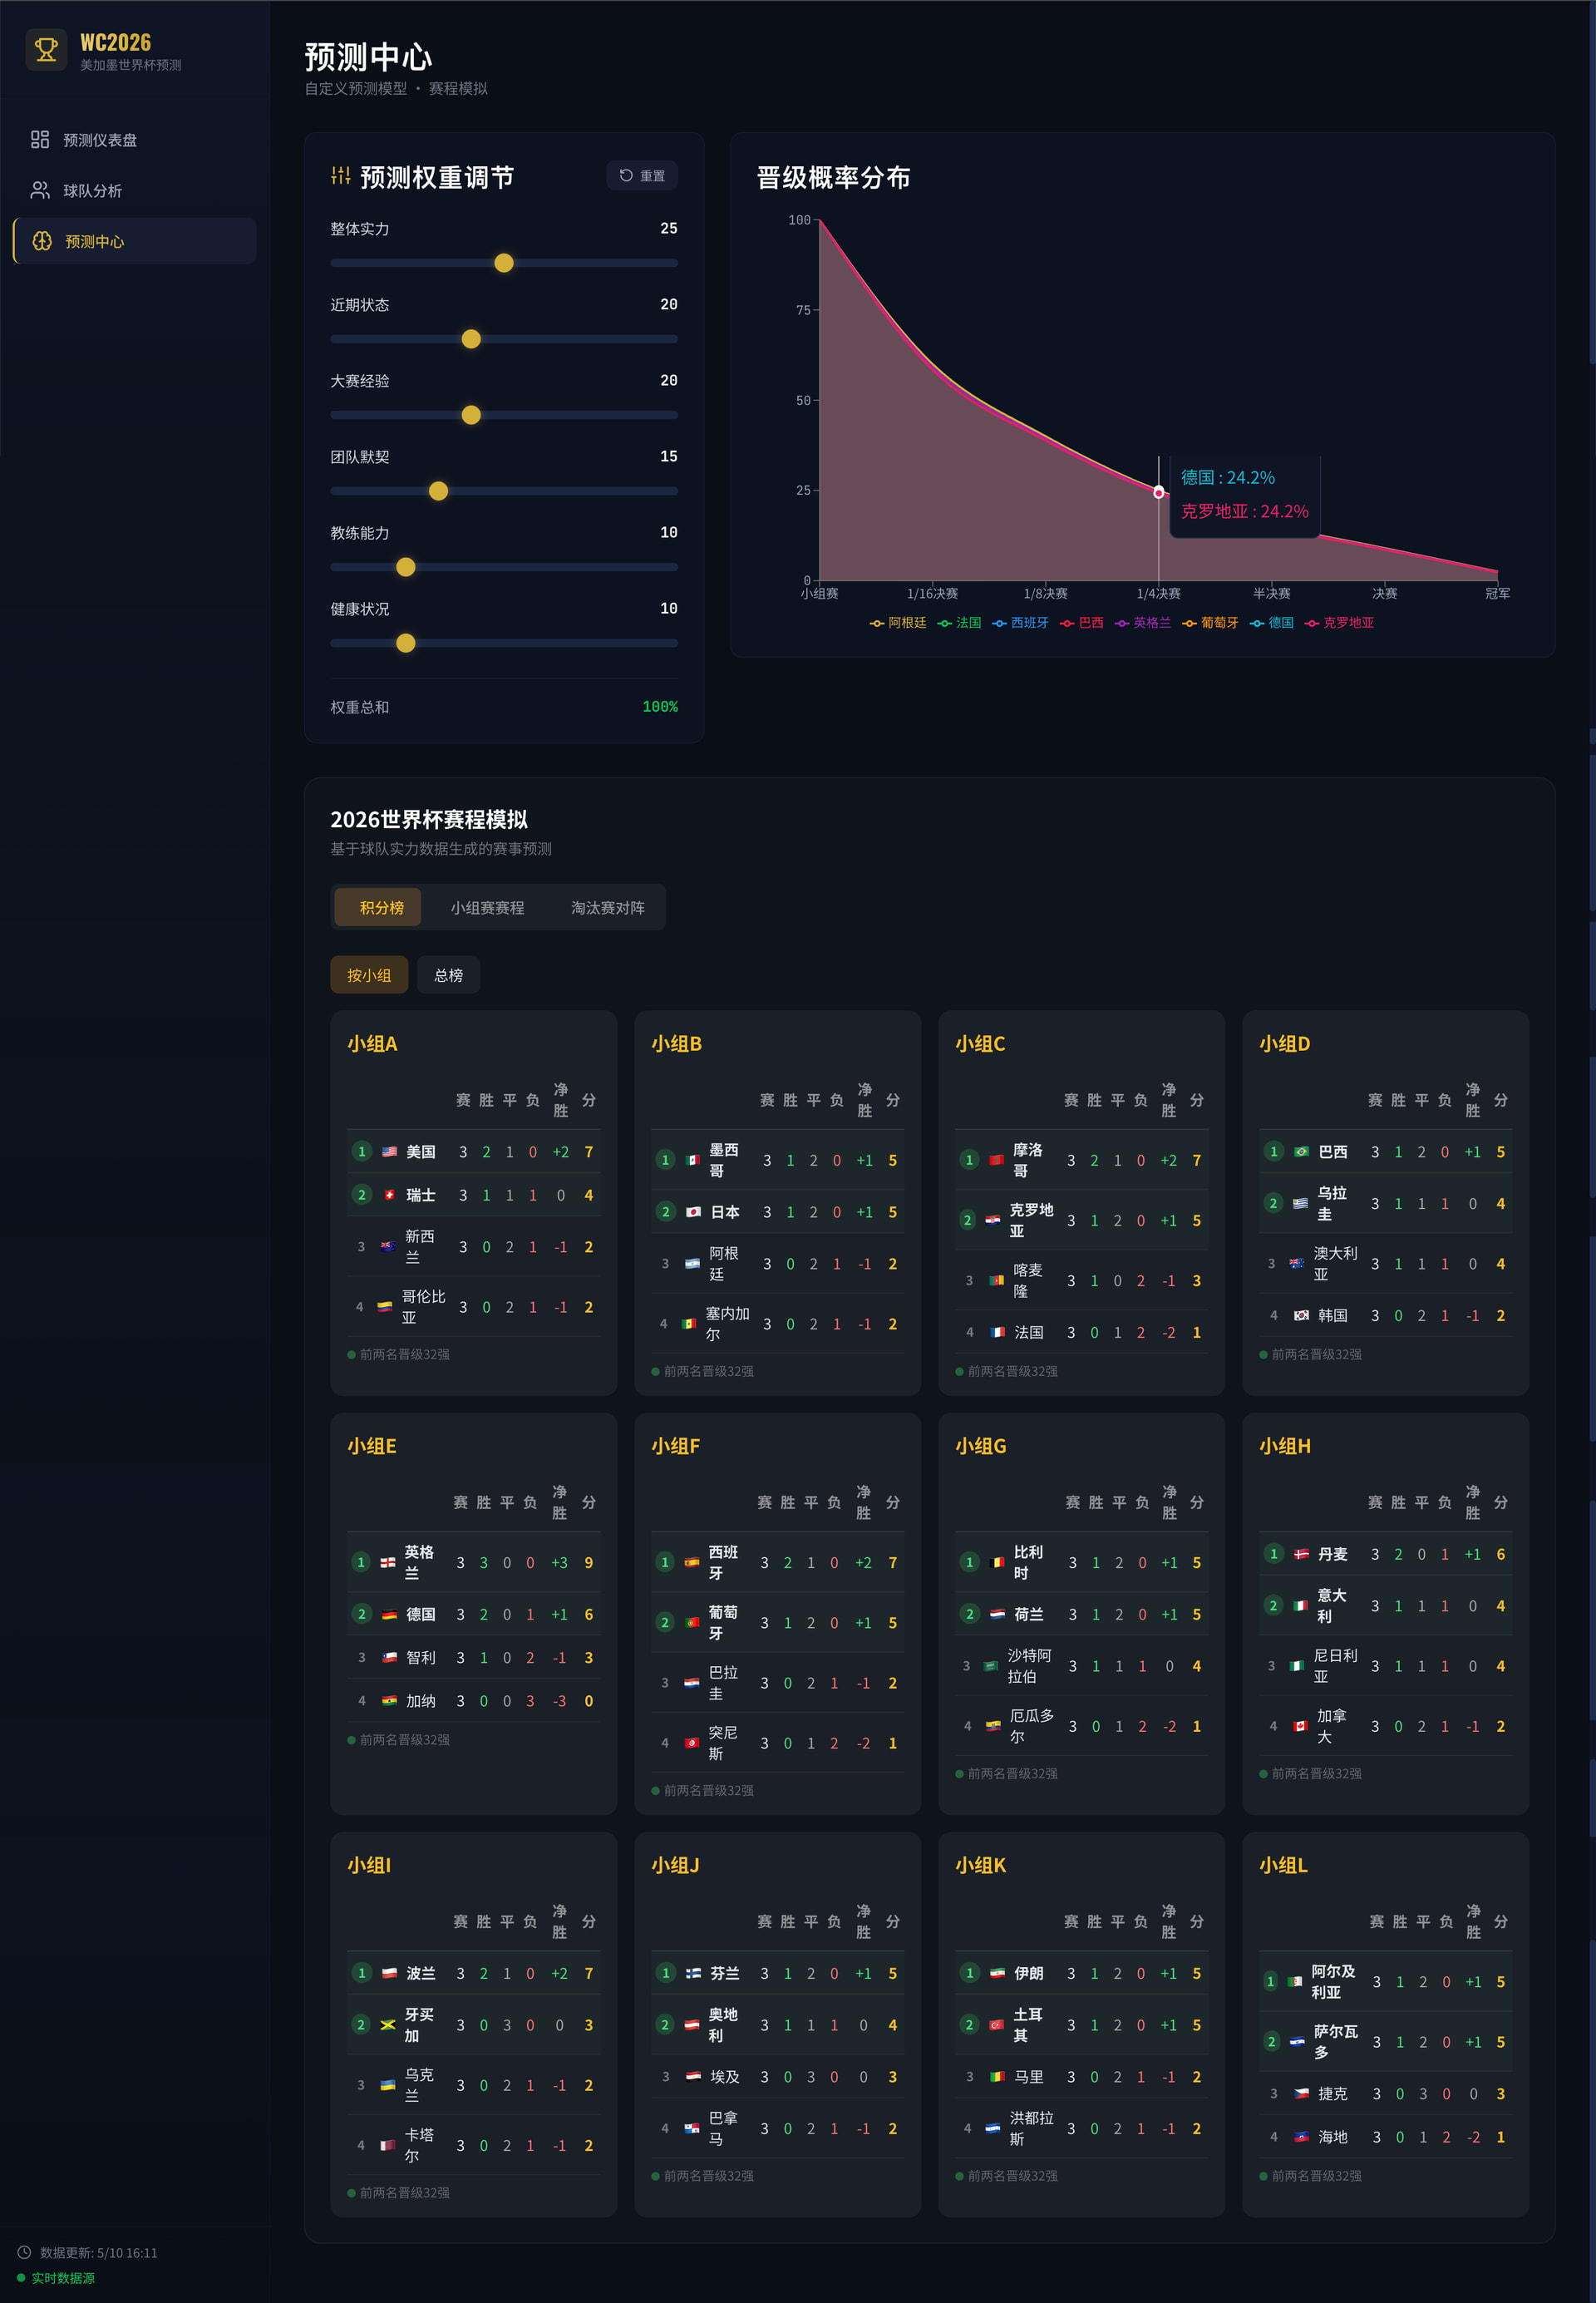
Task: Toggle 西班牙 series in chart legend
Action: coord(1020,623)
